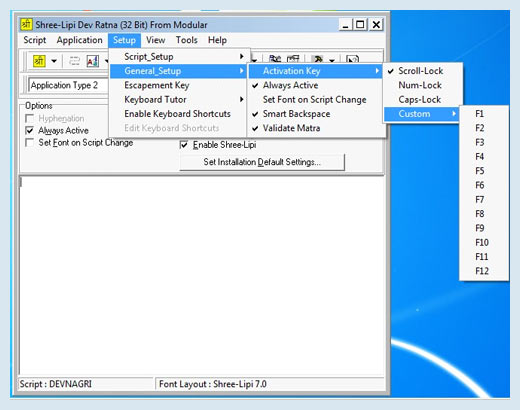The width and height of the screenshot is (520, 410).
Task: Click the cursor box icon at toolbar end
Action: click(x=352, y=59)
